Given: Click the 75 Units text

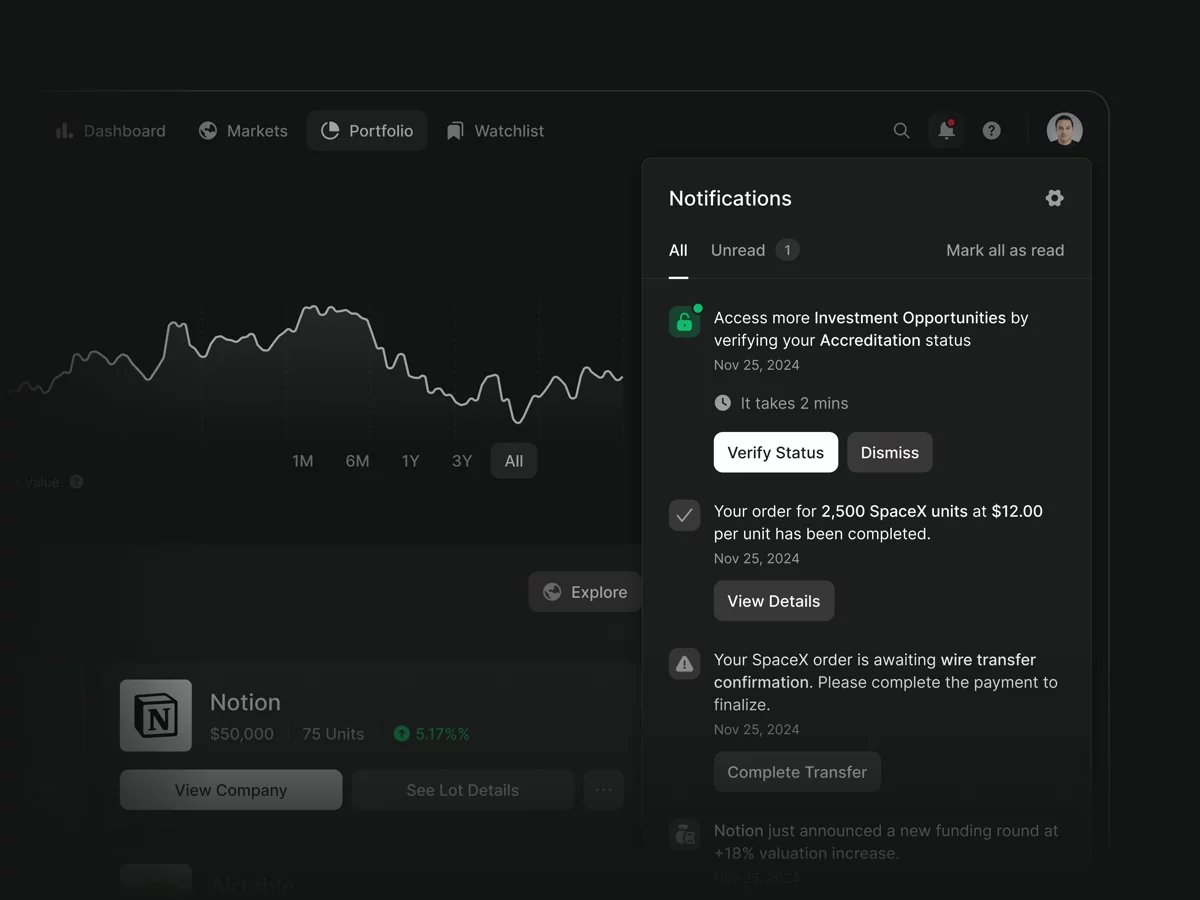Looking at the screenshot, I should coord(333,734).
